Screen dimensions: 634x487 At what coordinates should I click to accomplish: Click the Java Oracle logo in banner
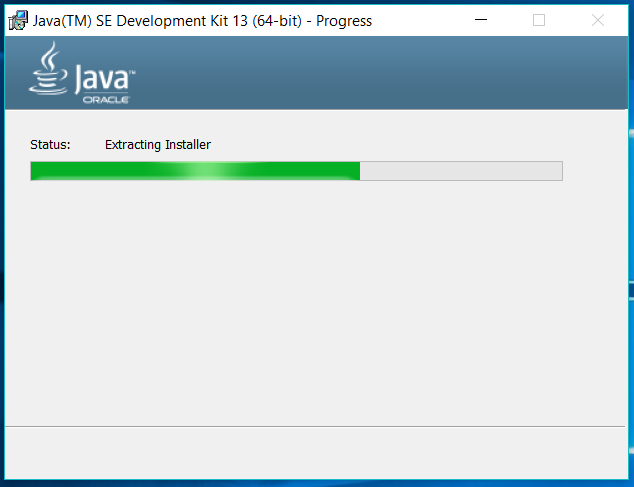click(82, 73)
